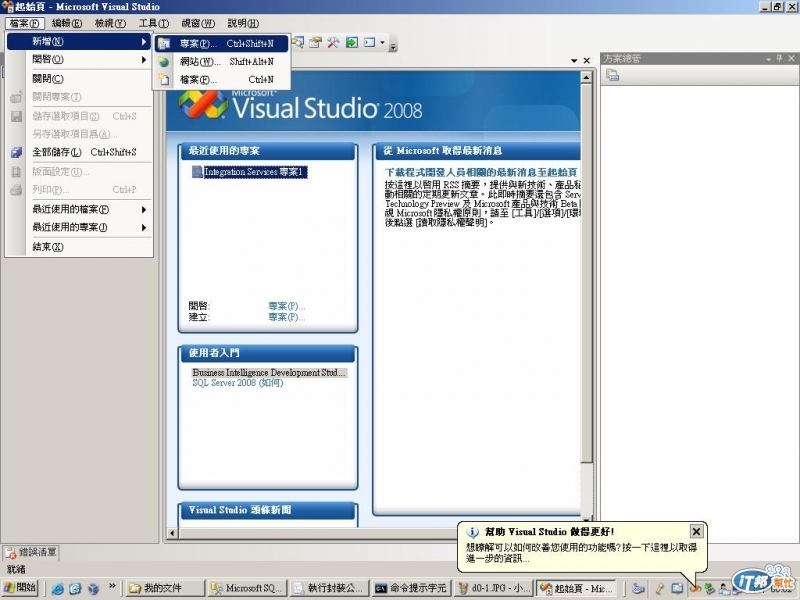The height and width of the screenshot is (600, 800).
Task: Click the Properties Window toolbar icon
Action: (316, 42)
